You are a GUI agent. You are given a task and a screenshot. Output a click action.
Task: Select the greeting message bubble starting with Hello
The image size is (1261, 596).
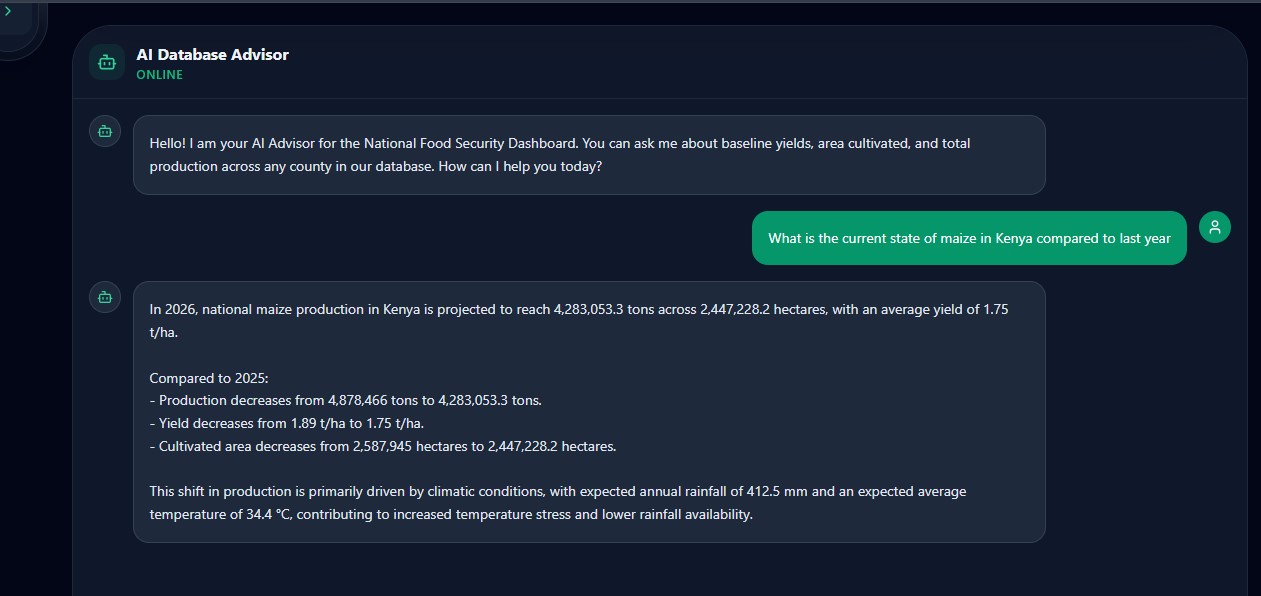(589, 155)
